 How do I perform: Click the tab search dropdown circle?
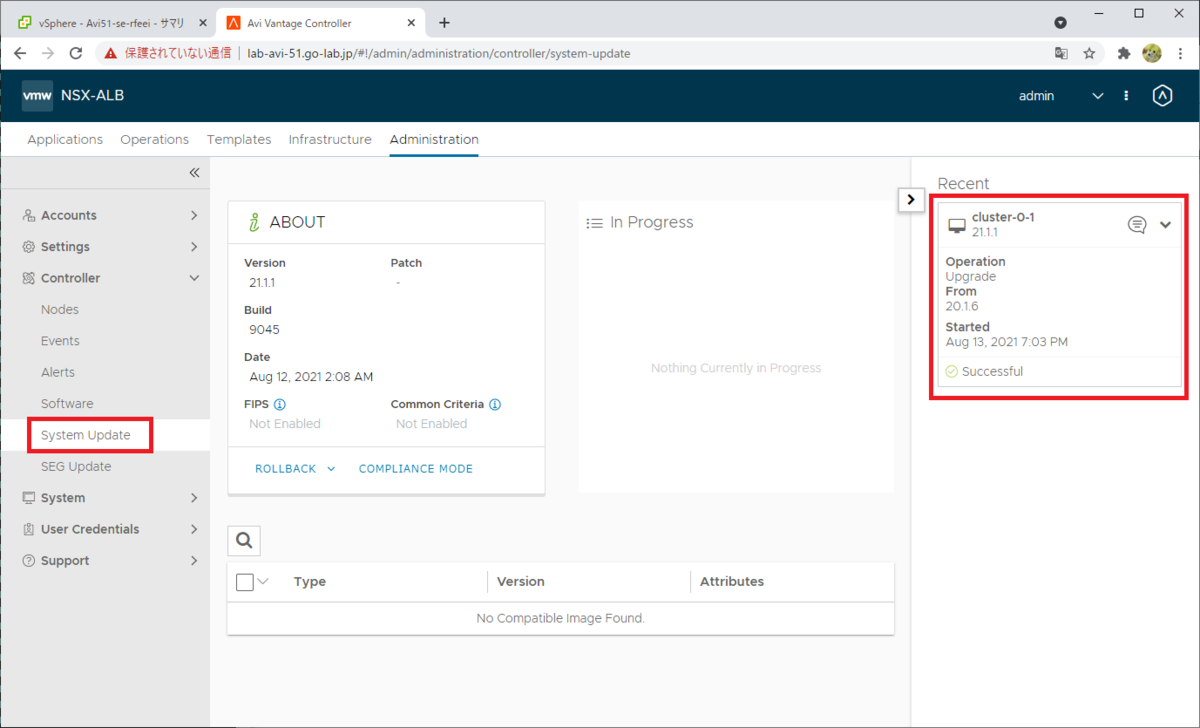[1061, 22]
